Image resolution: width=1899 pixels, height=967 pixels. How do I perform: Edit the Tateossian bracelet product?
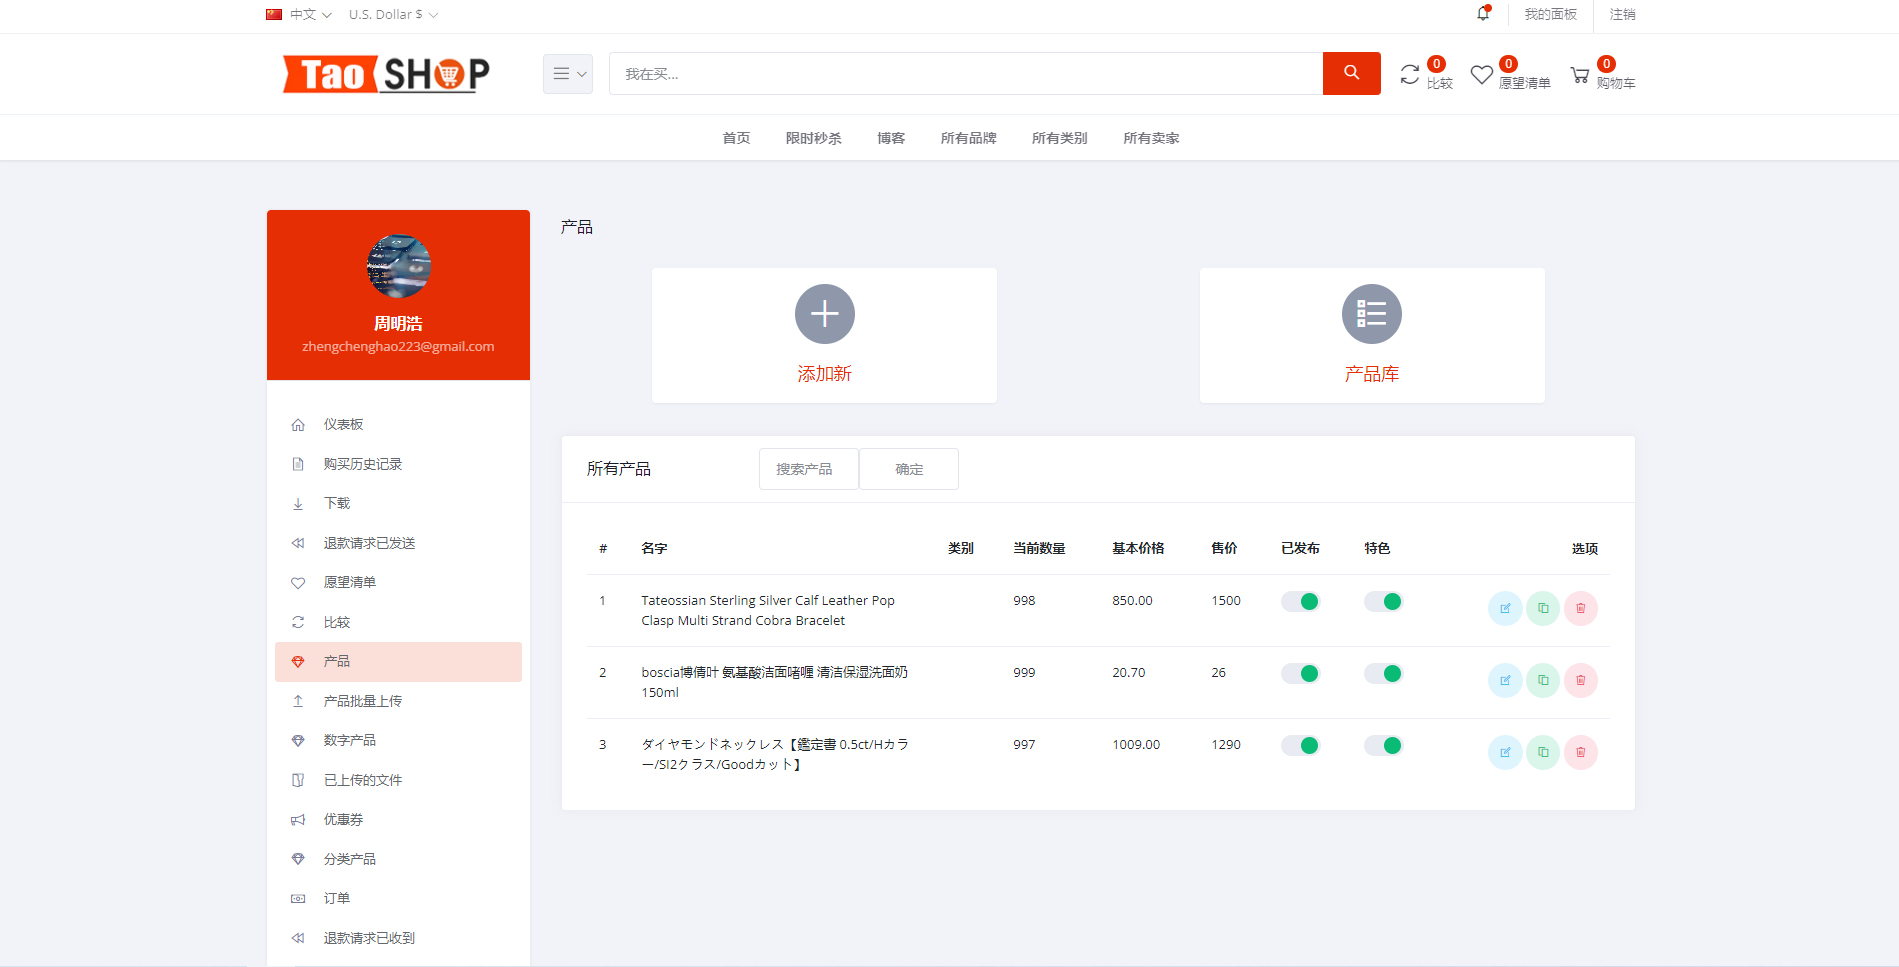coord(1504,608)
